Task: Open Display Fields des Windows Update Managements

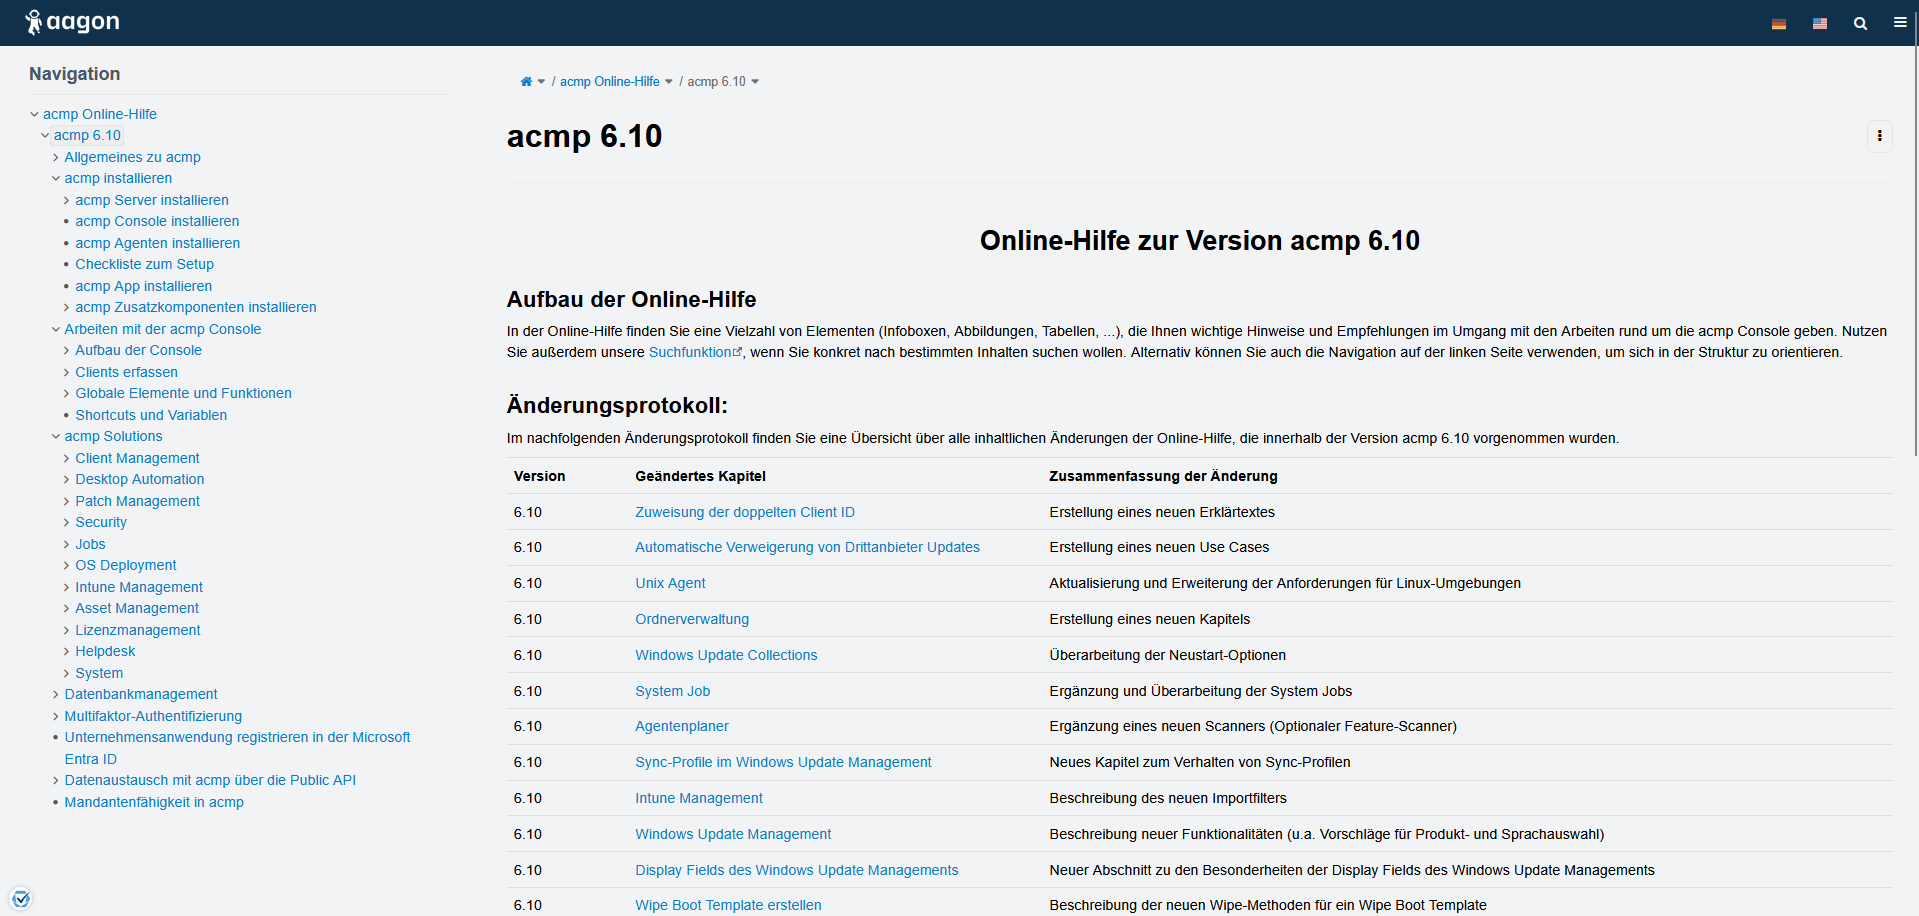Action: [x=797, y=870]
